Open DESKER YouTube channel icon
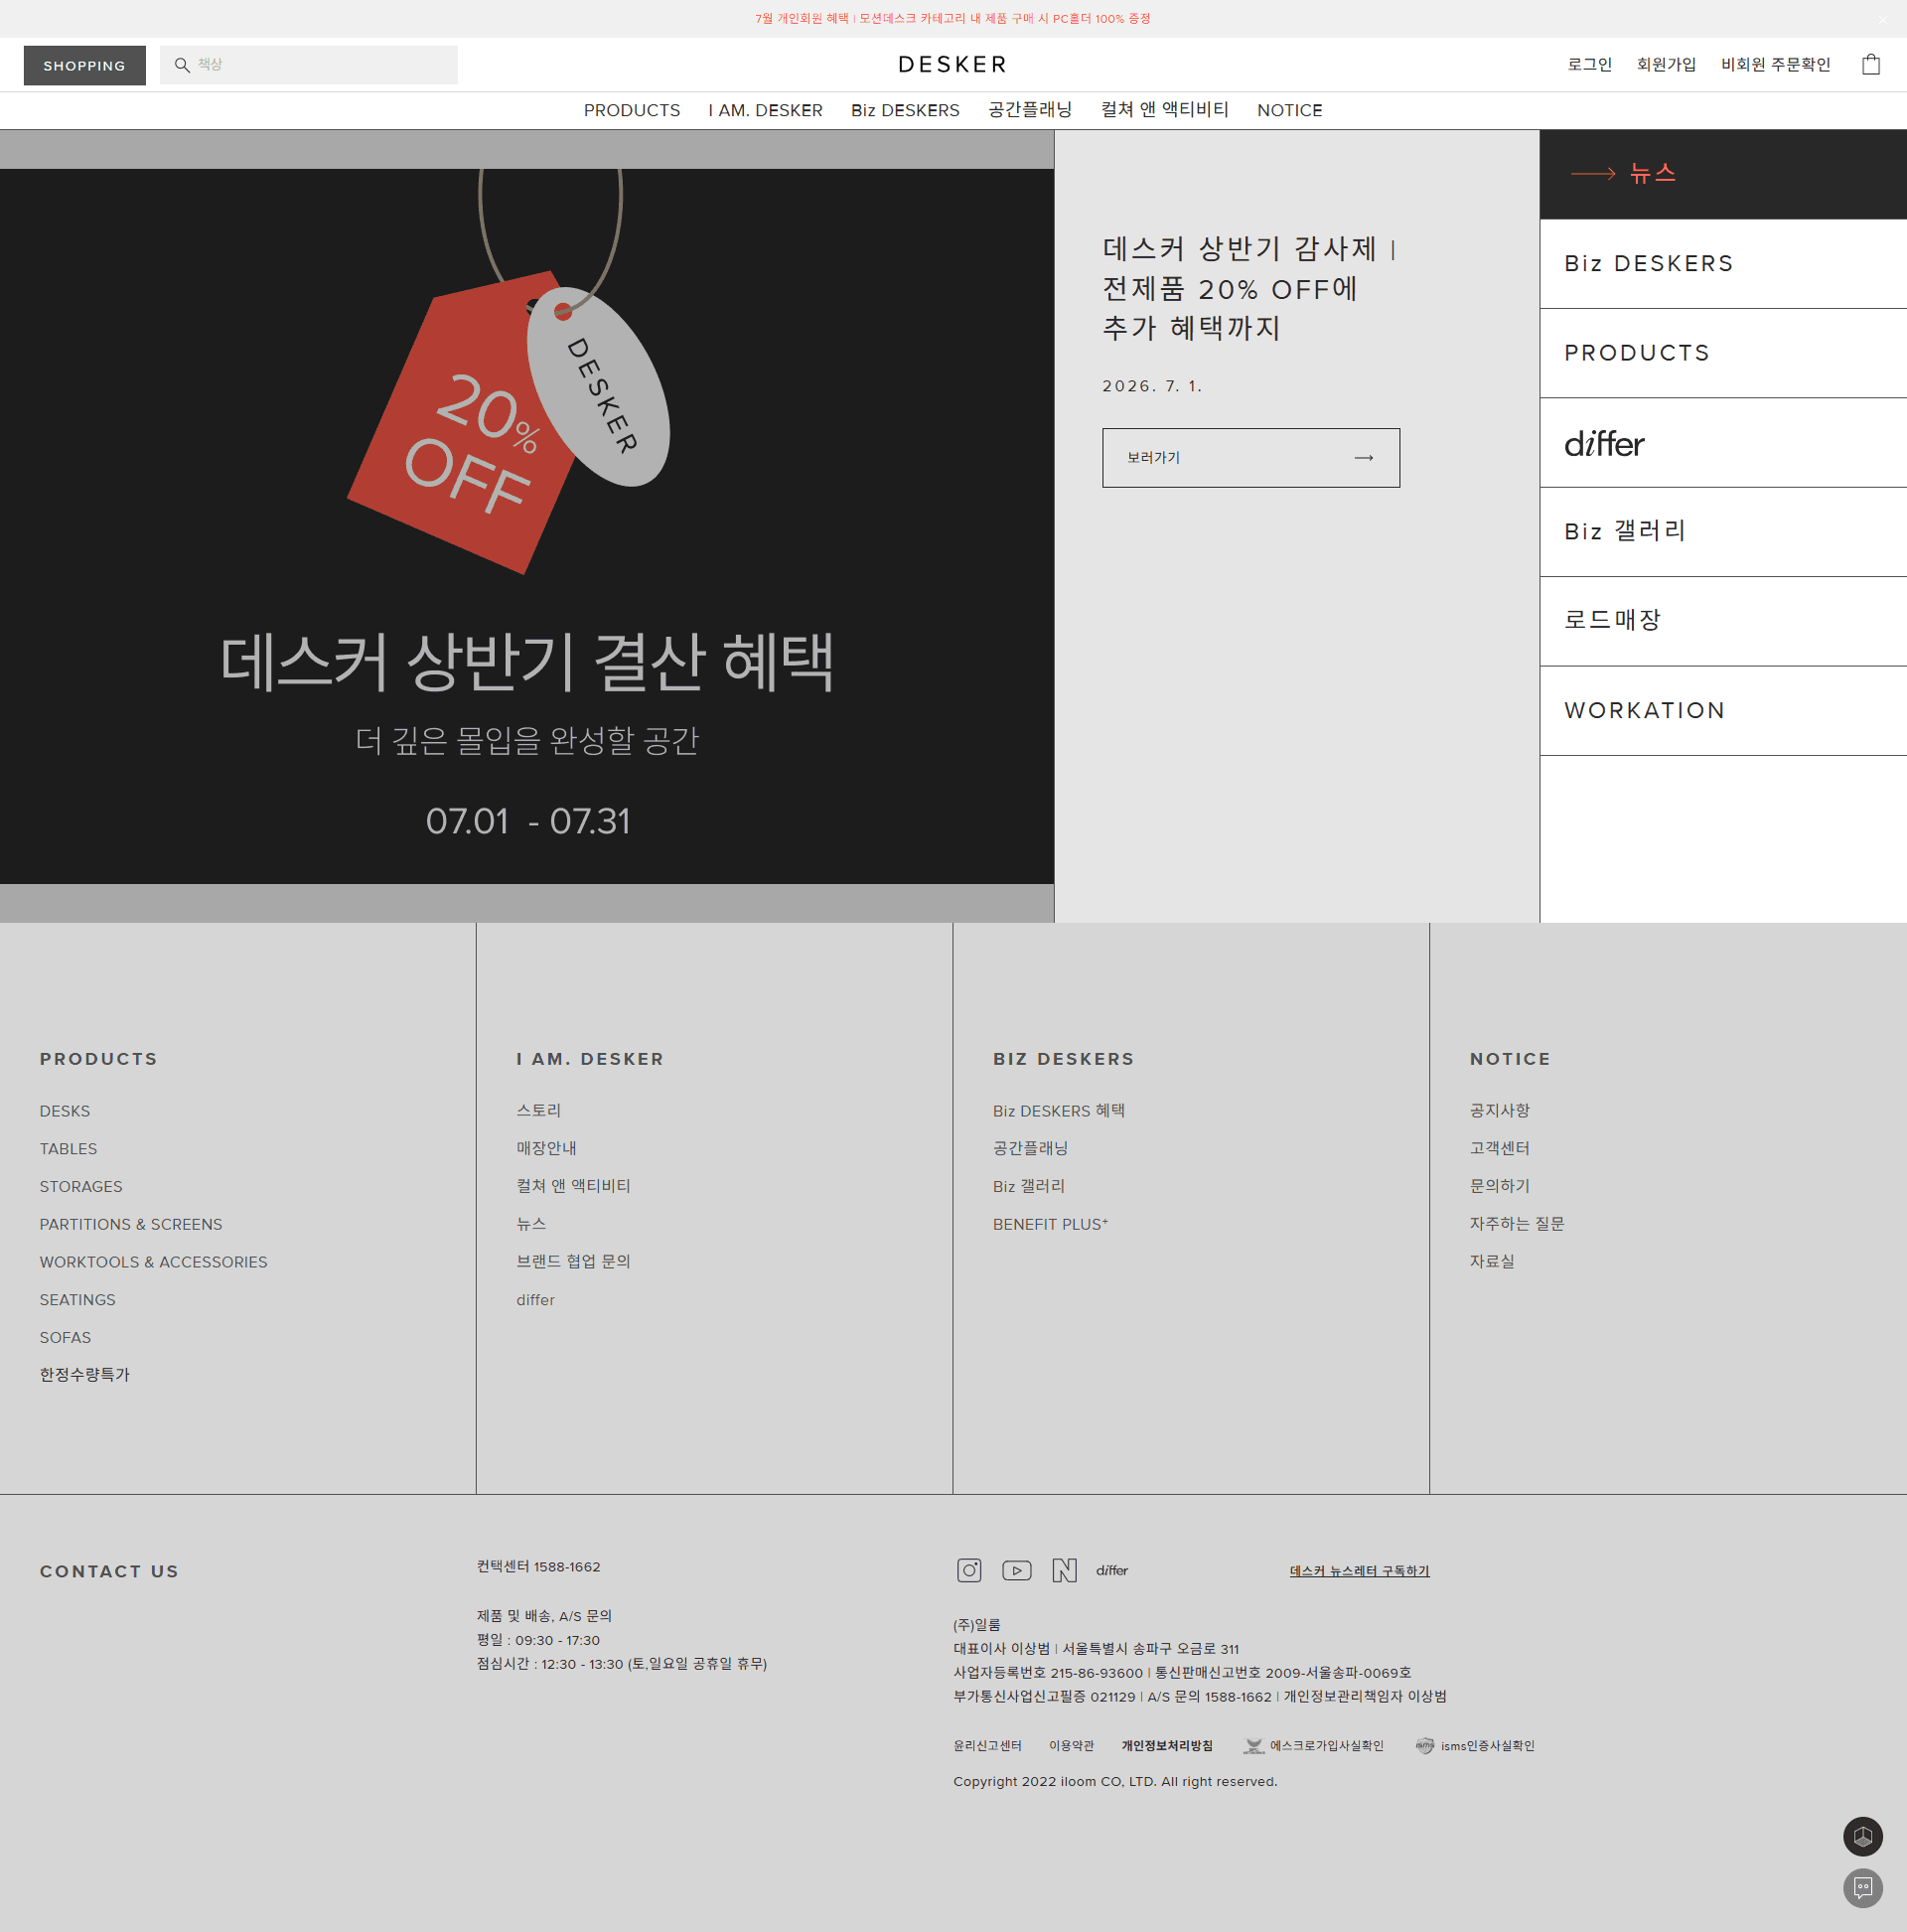This screenshot has width=1907, height=1932. tap(1016, 1570)
